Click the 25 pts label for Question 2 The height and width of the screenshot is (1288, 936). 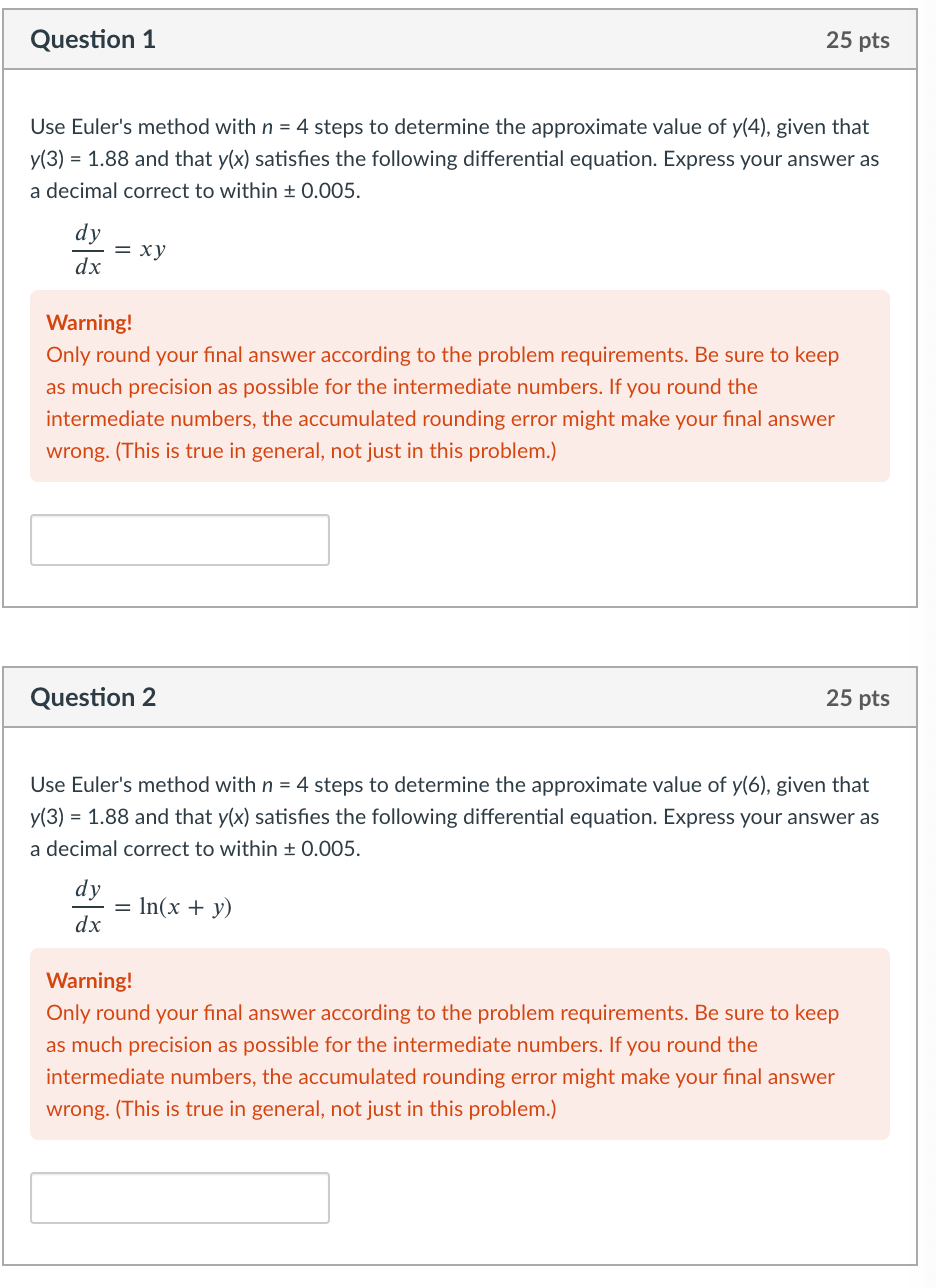[858, 697]
